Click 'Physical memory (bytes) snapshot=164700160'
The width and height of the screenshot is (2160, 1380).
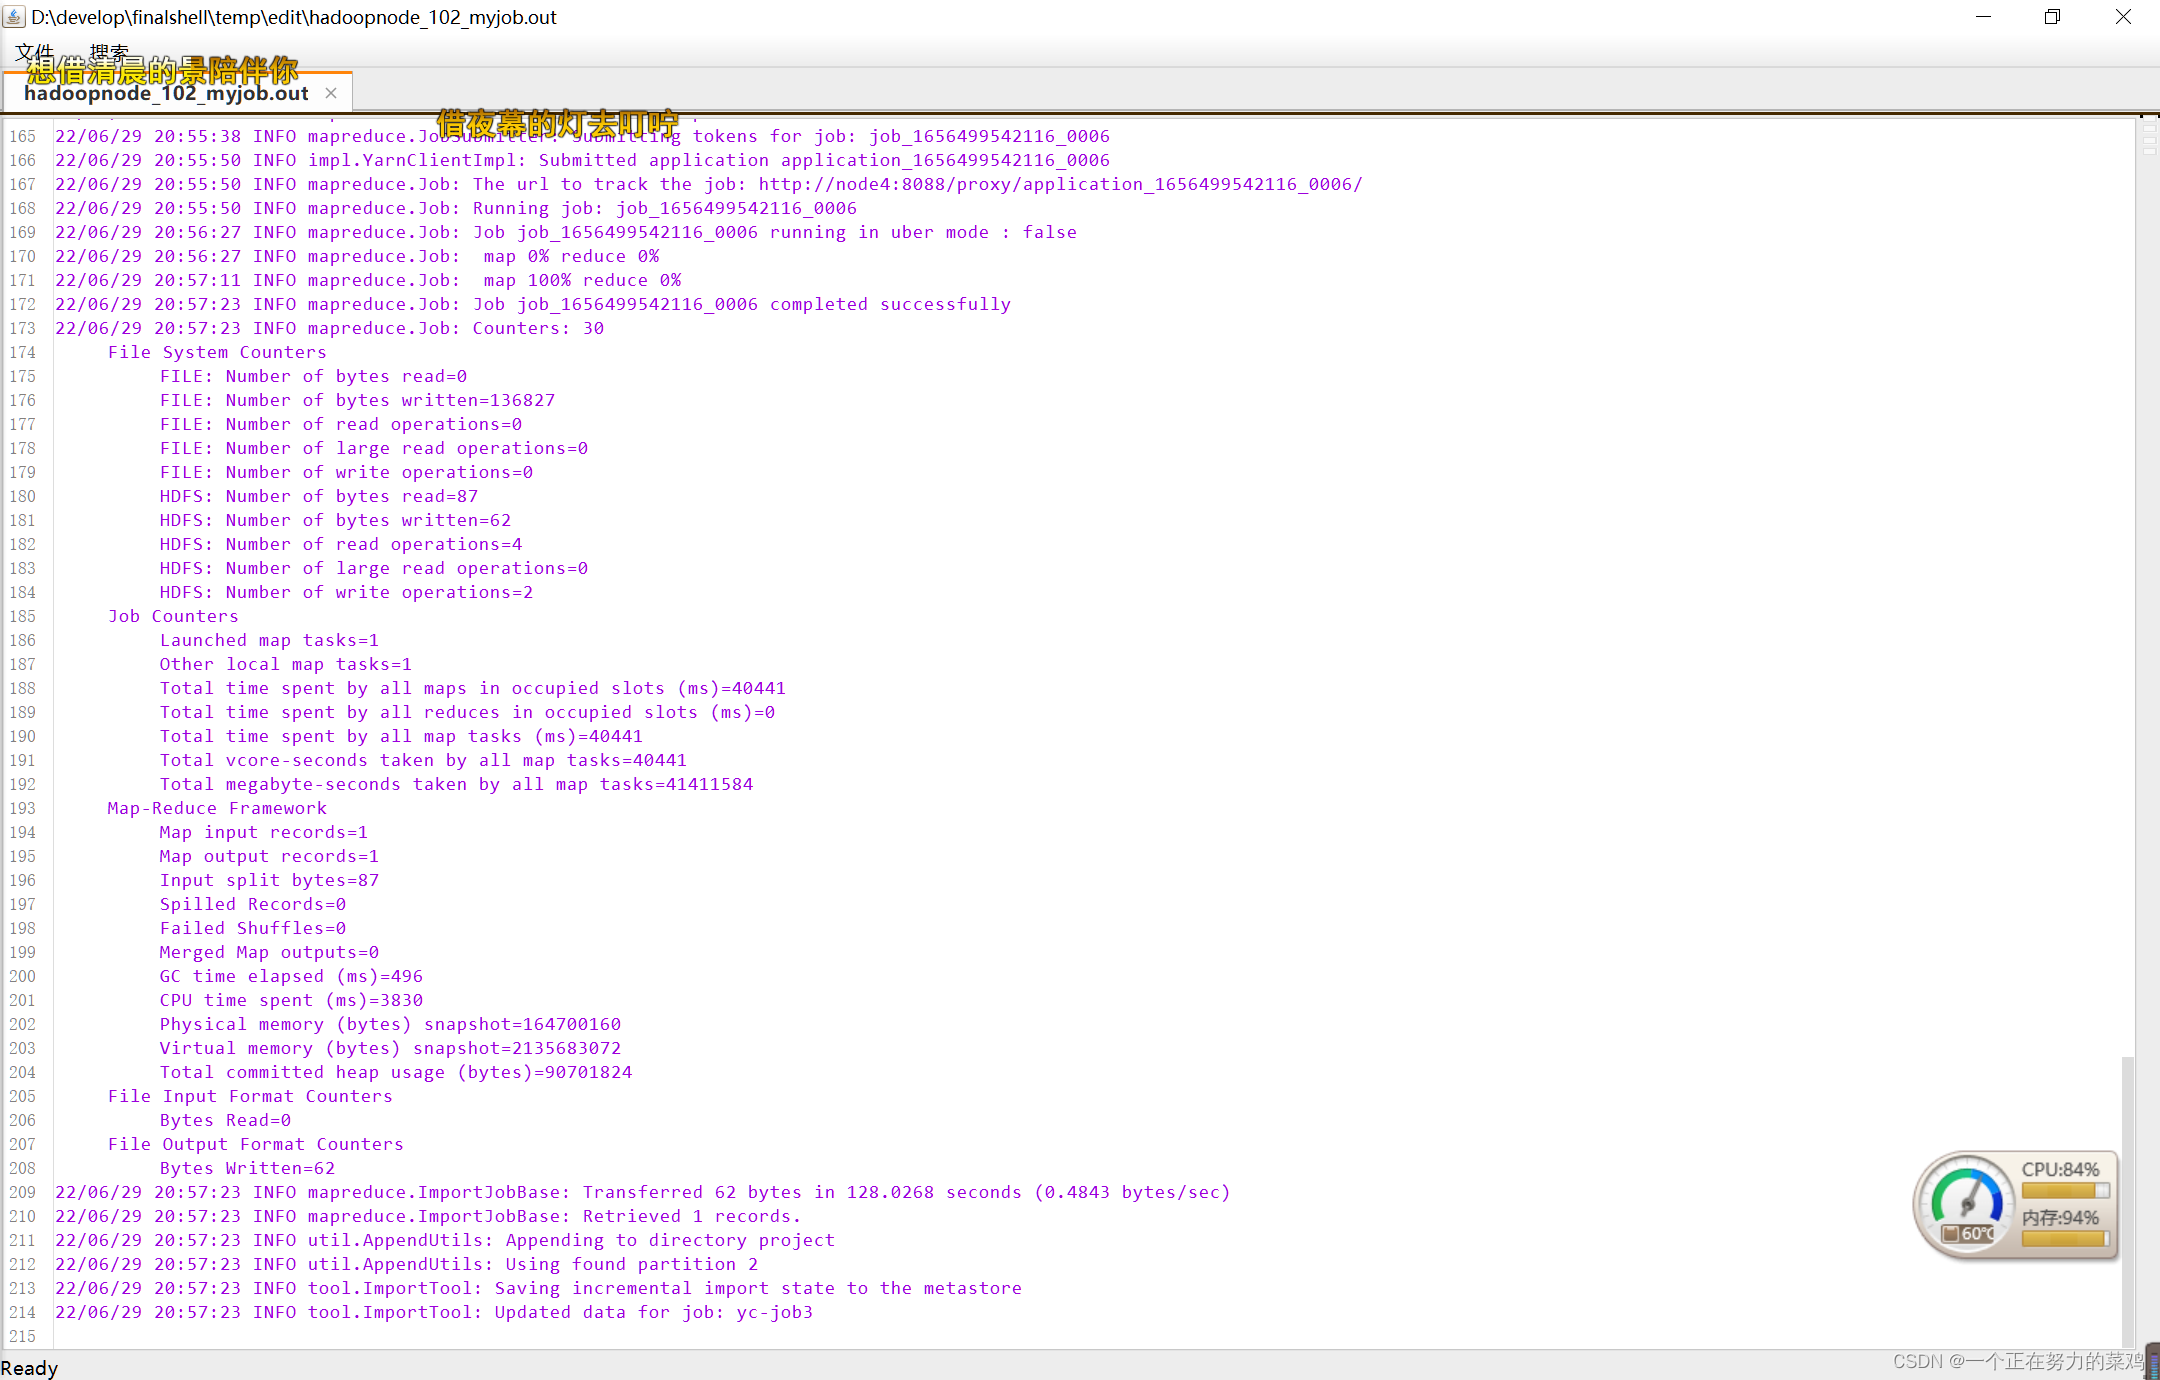(390, 1024)
